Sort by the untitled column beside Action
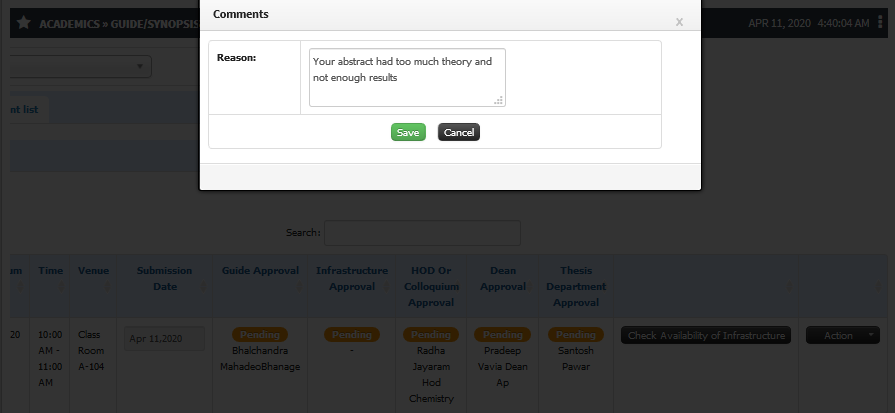This screenshot has height=413, width=895. 706,286
